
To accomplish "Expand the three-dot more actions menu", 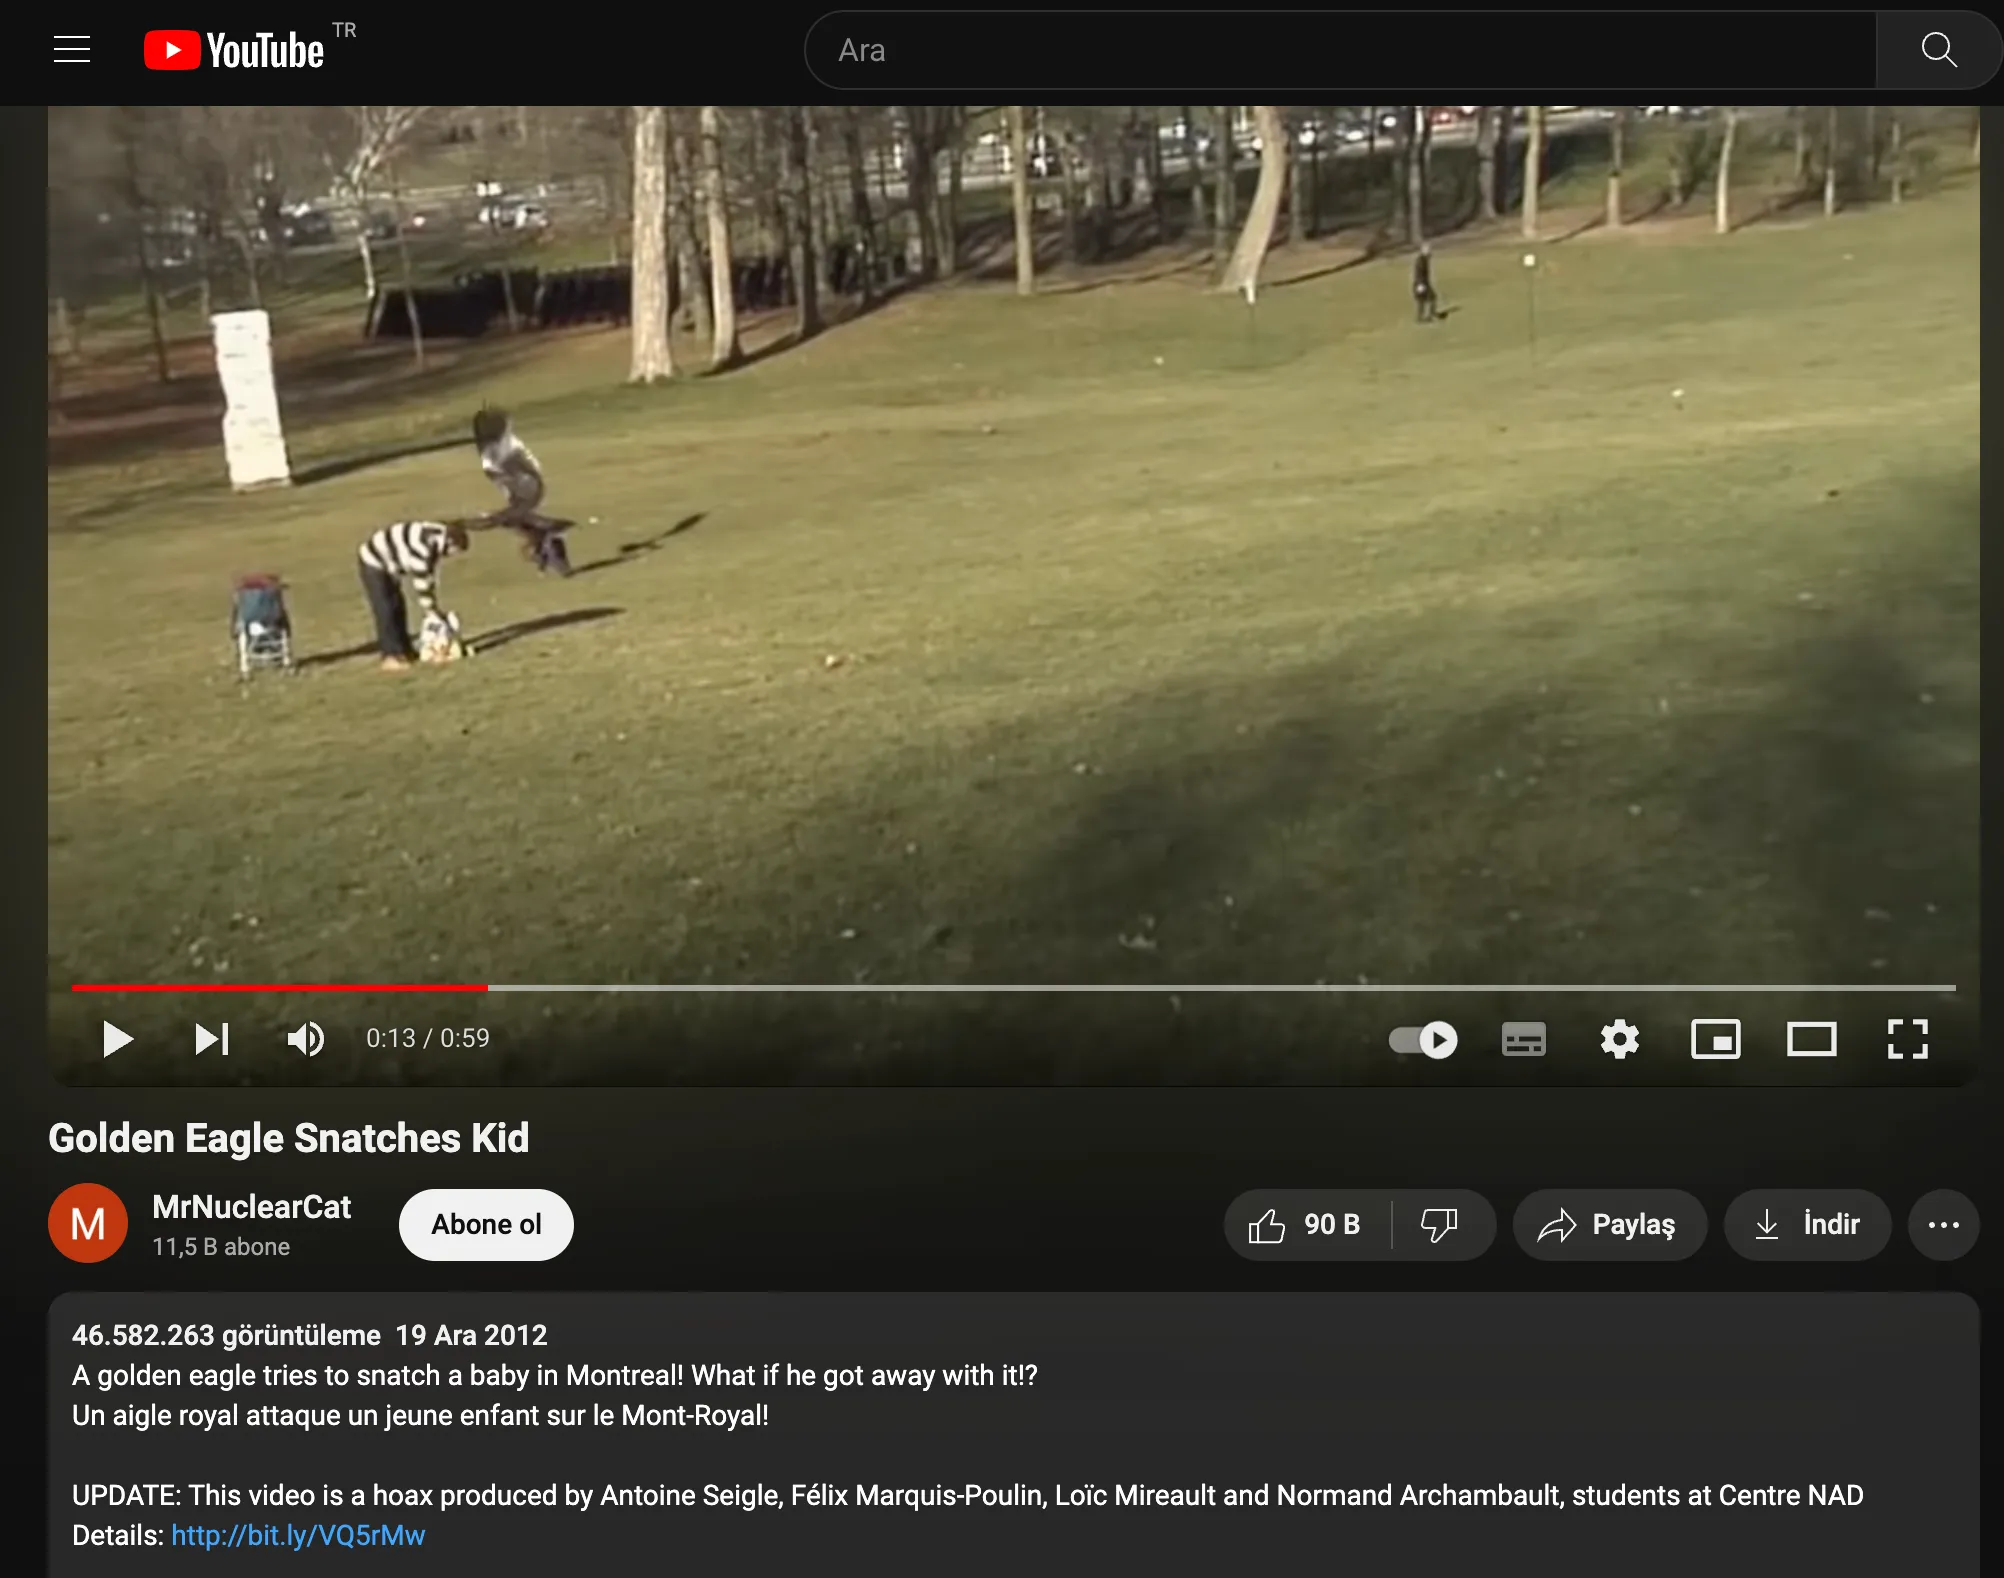I will click(x=1943, y=1225).
